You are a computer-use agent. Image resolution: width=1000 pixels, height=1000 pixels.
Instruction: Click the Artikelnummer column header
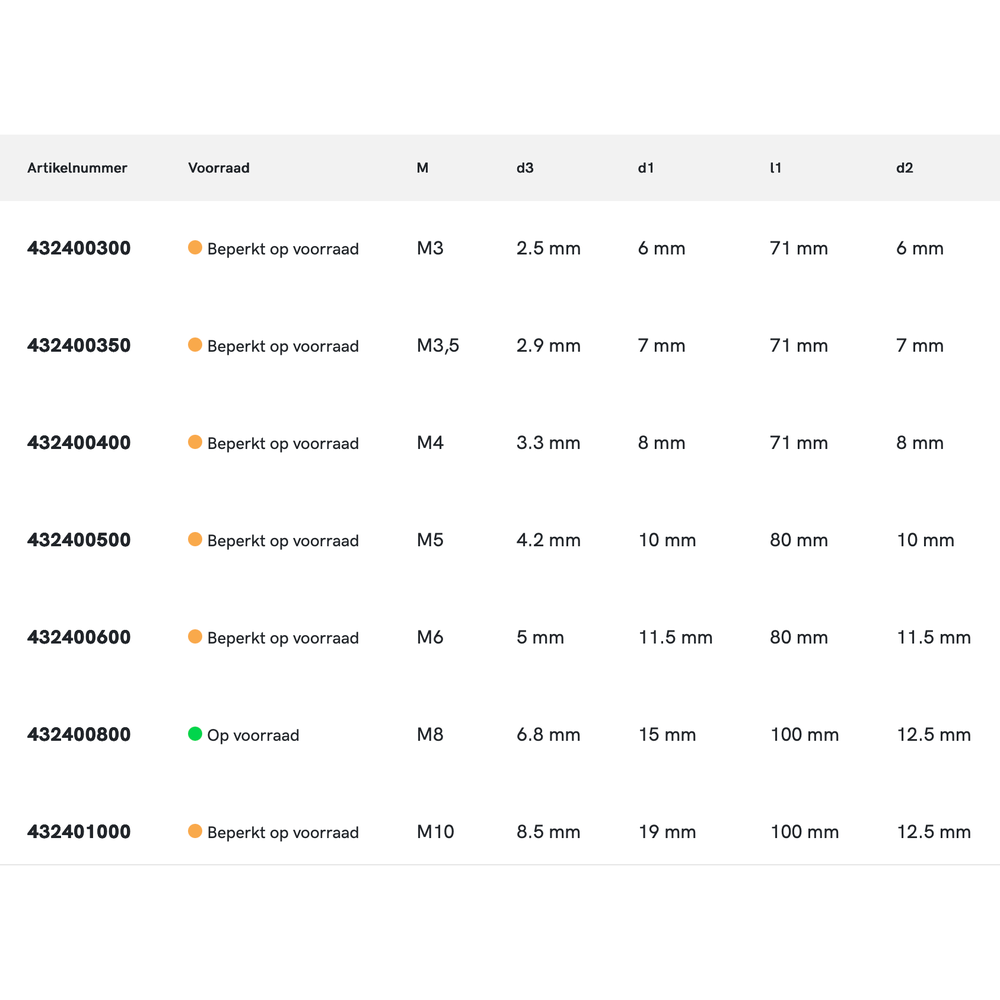[77, 168]
